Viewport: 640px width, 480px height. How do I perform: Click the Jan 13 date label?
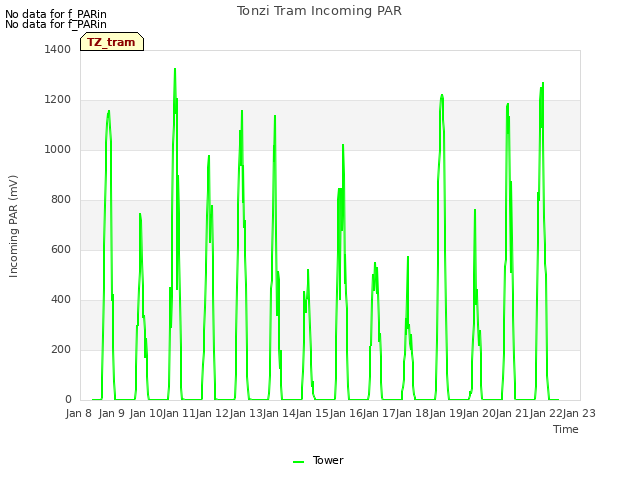coord(246,413)
